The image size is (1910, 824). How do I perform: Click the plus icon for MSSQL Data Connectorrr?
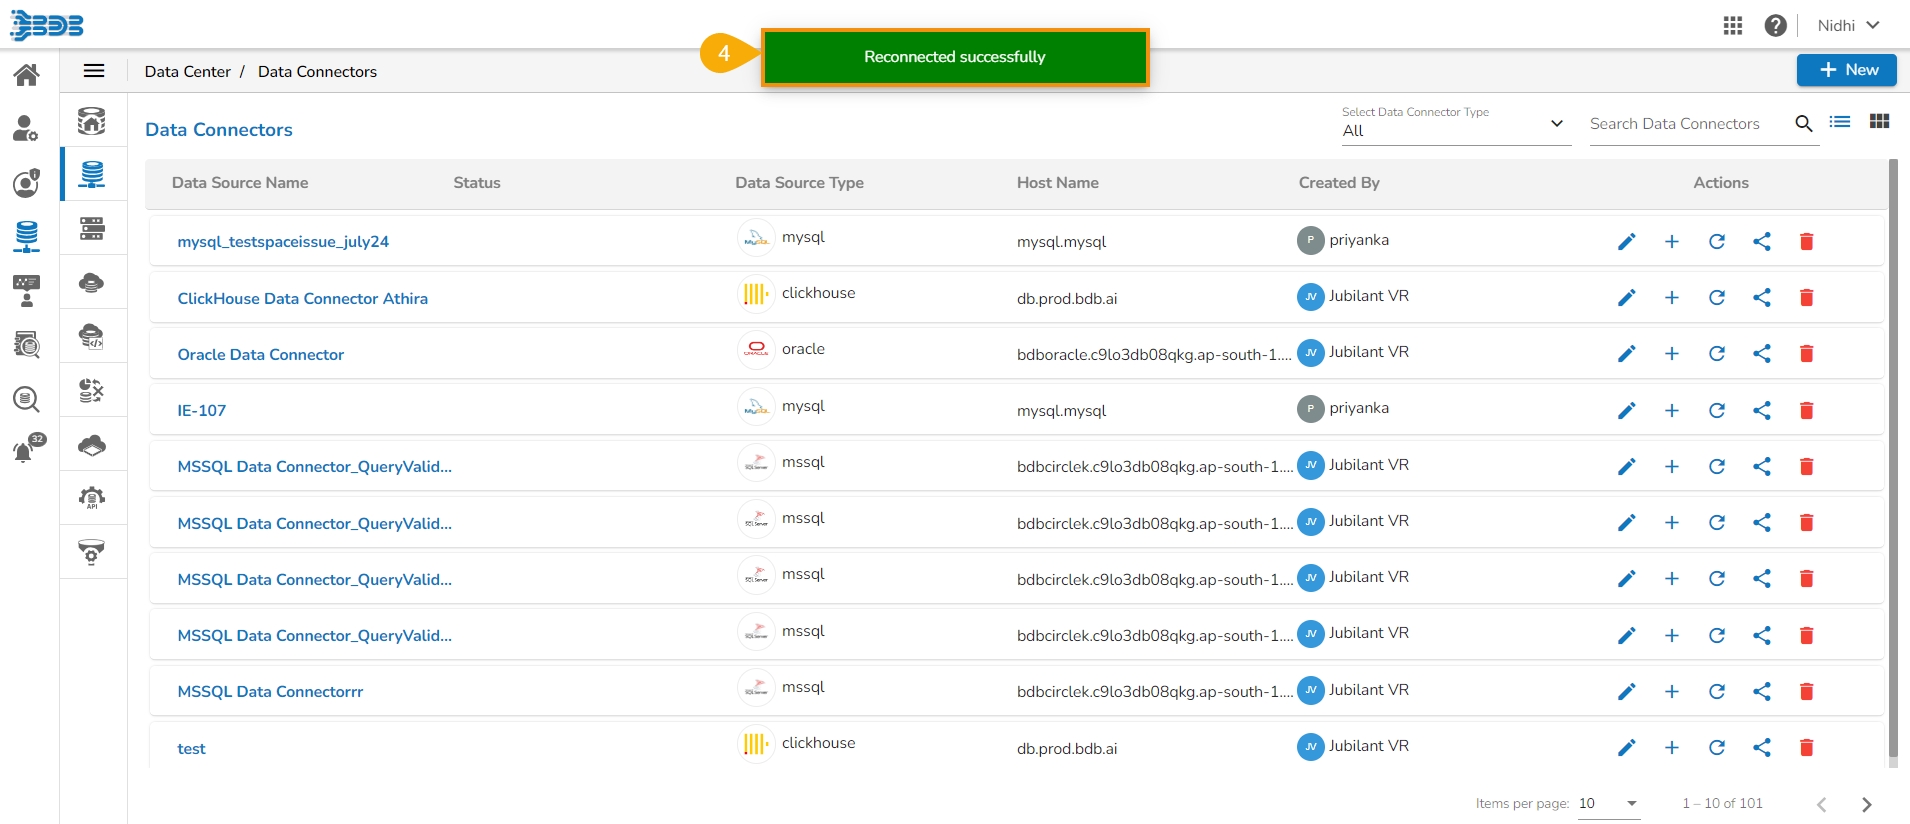(1671, 692)
